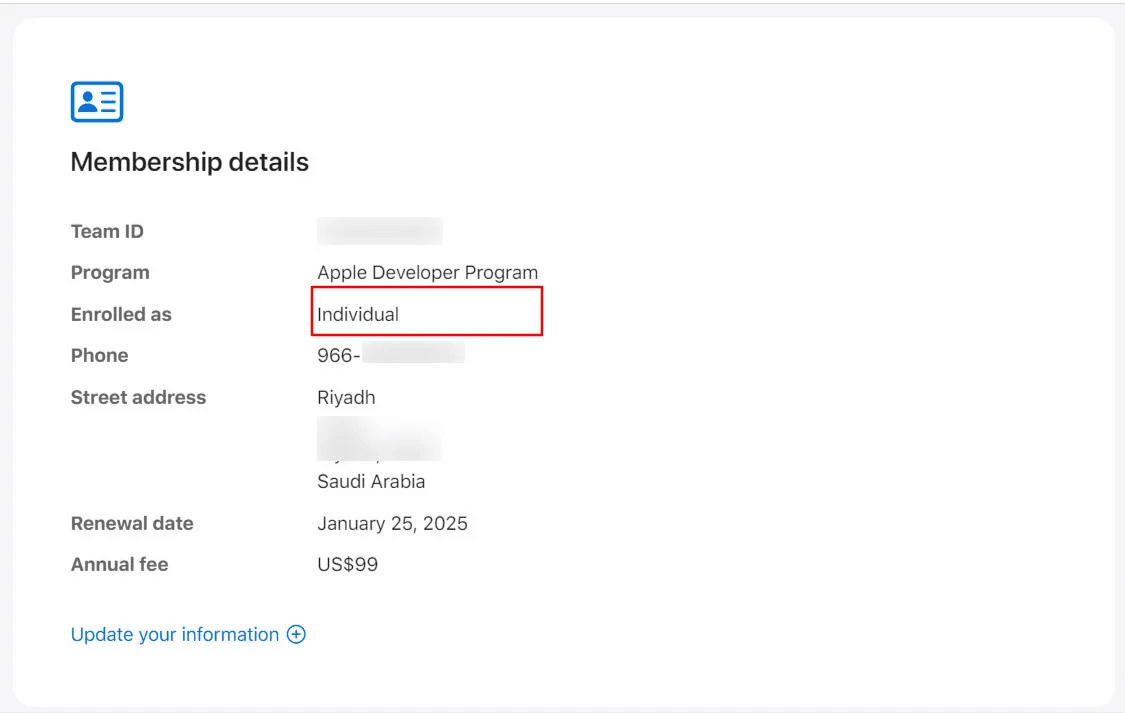Open the Update your information link
Screen dimensions: 1125x713
point(175,635)
